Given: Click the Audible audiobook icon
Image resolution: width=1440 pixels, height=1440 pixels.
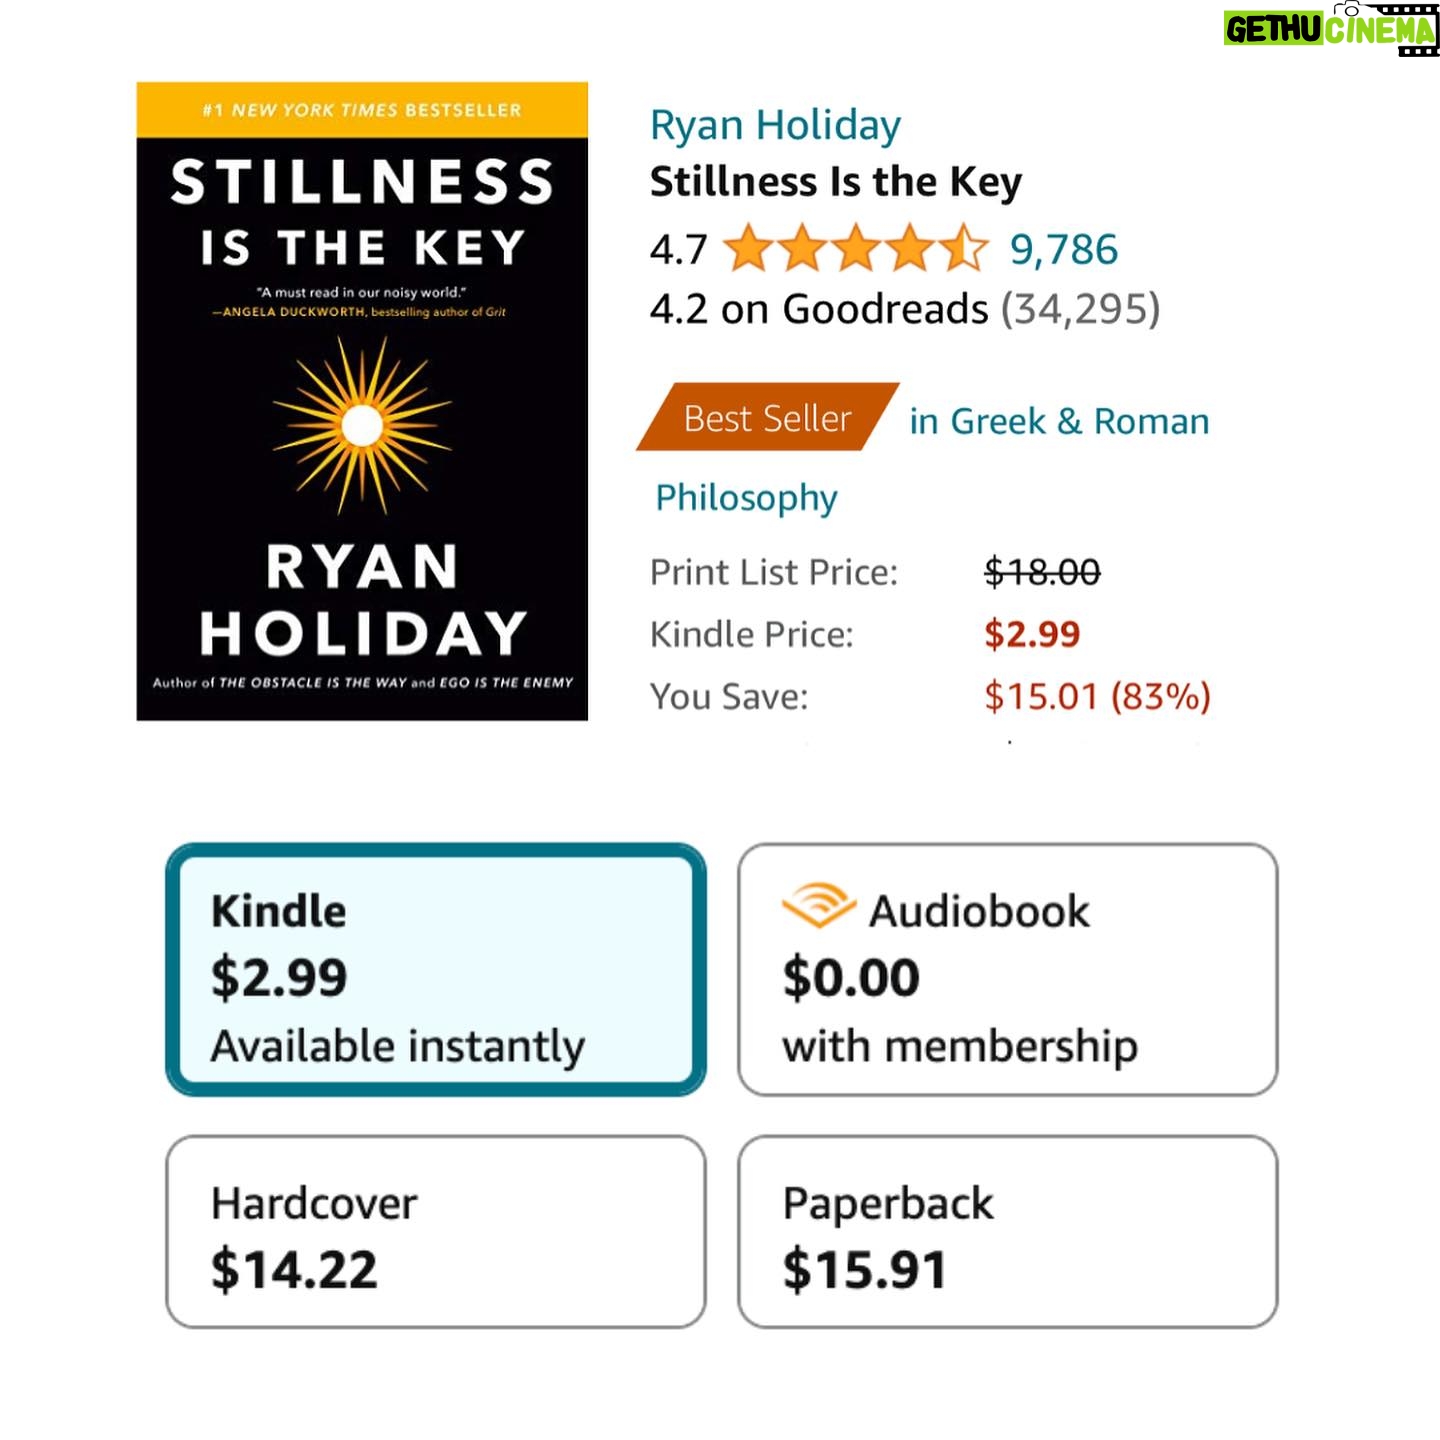Looking at the screenshot, I should click(818, 906).
